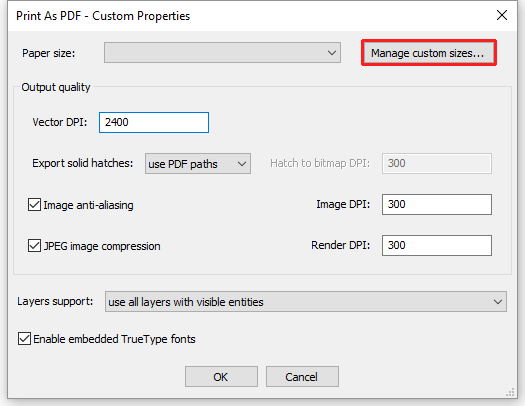Click the Layers support label text

(55, 301)
